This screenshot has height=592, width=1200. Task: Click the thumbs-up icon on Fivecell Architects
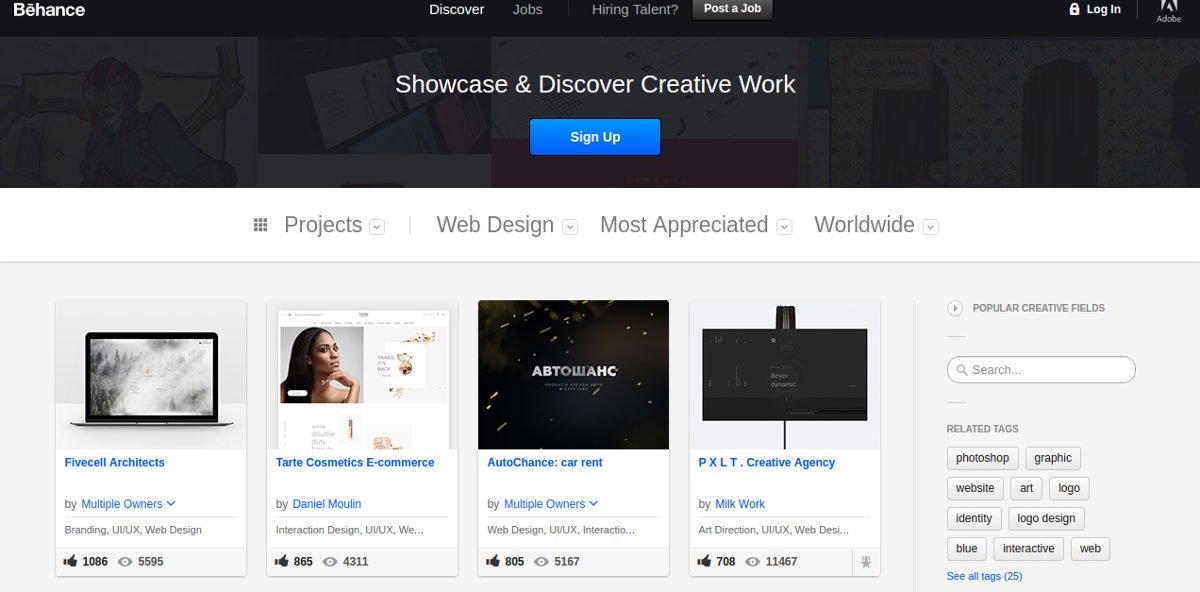(71, 561)
